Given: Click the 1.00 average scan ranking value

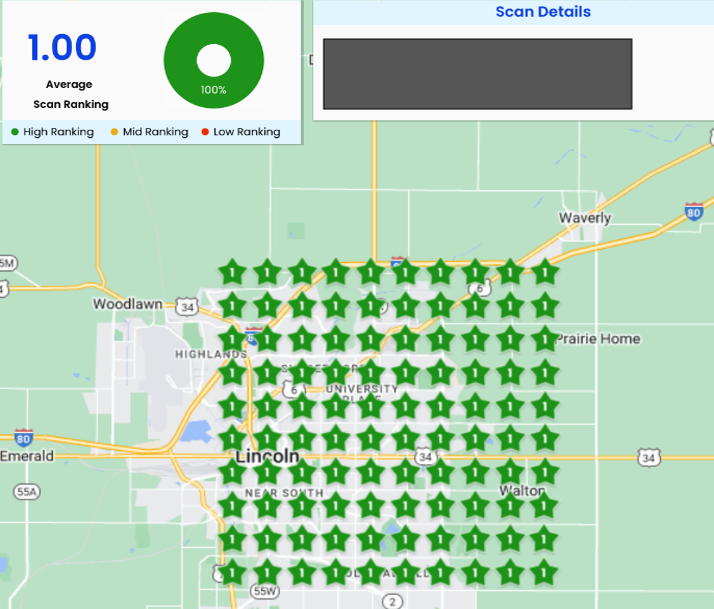Looking at the screenshot, I should pyautogui.click(x=62, y=48).
